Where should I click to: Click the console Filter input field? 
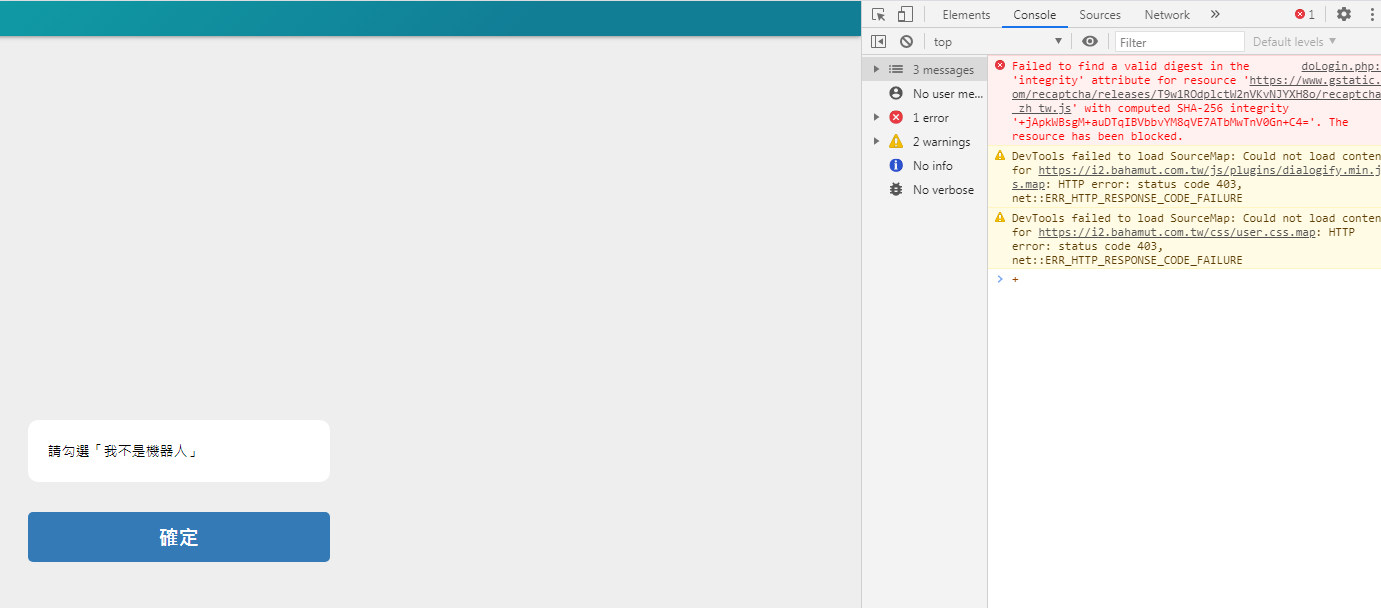(x=1179, y=42)
